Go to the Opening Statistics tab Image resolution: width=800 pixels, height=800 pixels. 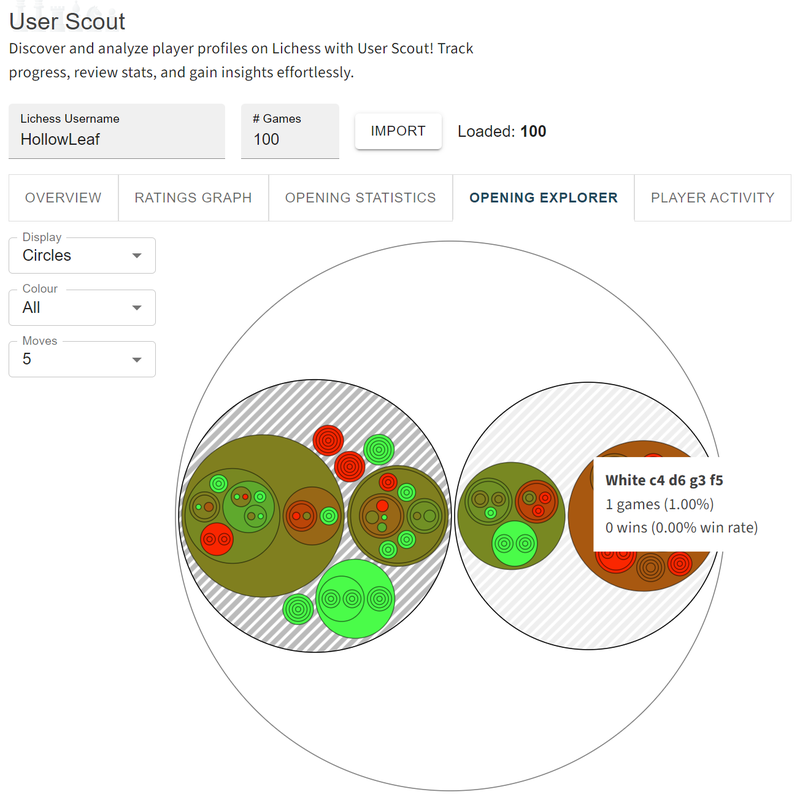coord(360,198)
